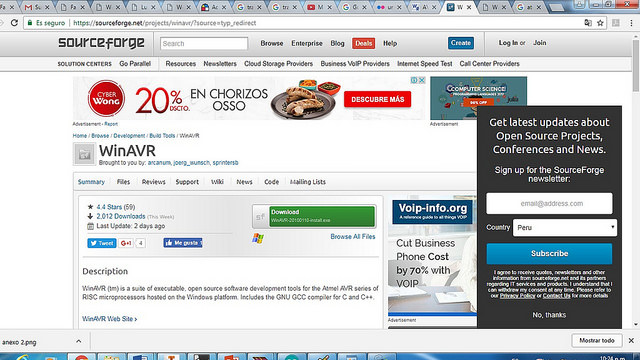The height and width of the screenshot is (360, 640).
Task: Go to Home breadcrumb
Action: click(80, 136)
